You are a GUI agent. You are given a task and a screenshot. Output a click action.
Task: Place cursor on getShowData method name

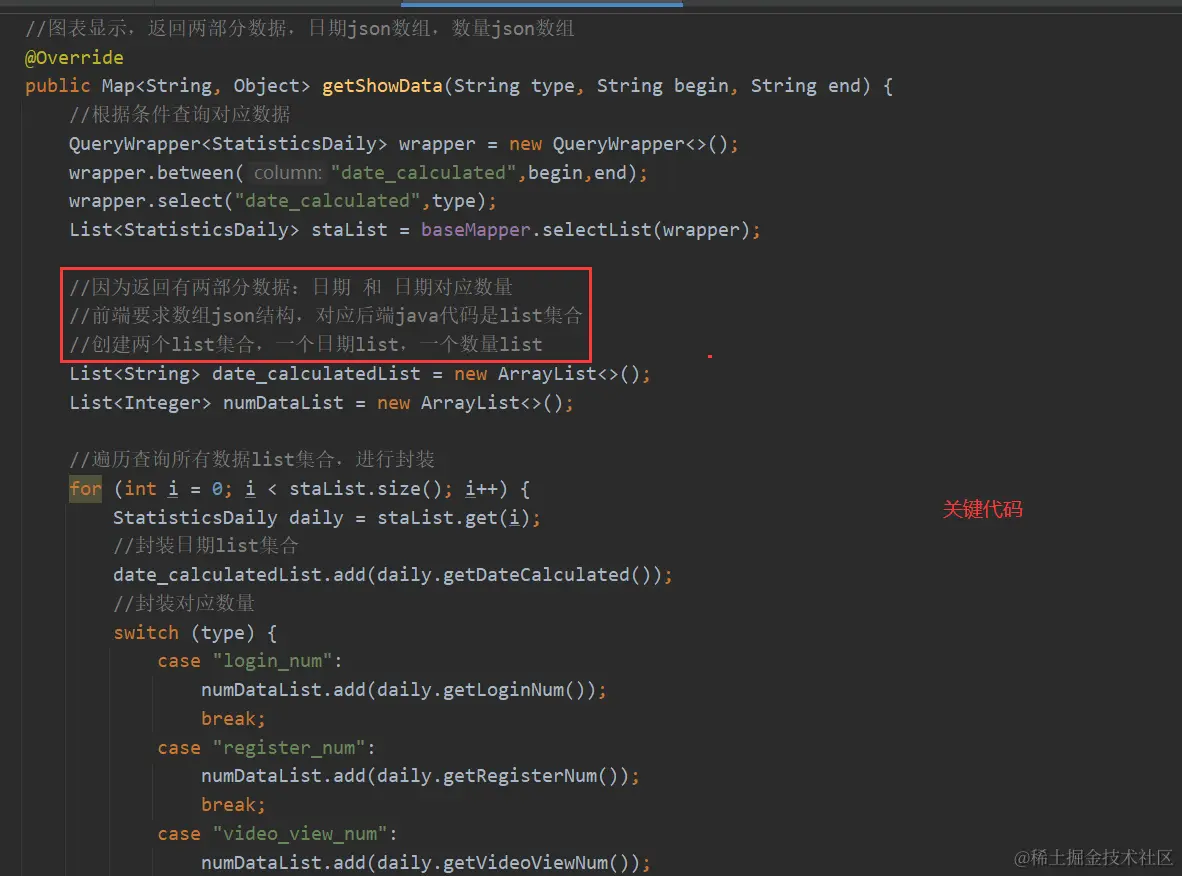click(382, 86)
